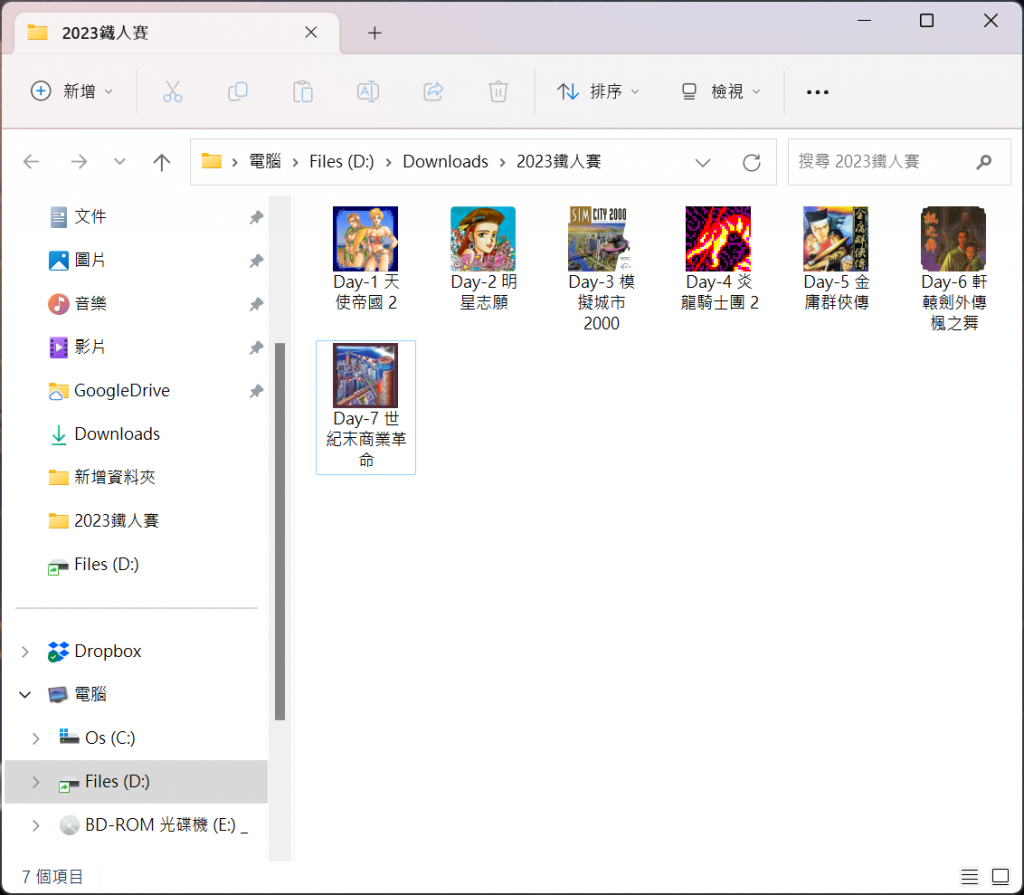The width and height of the screenshot is (1024, 895).
Task: Click the Cut scissors icon
Action: pos(172,91)
